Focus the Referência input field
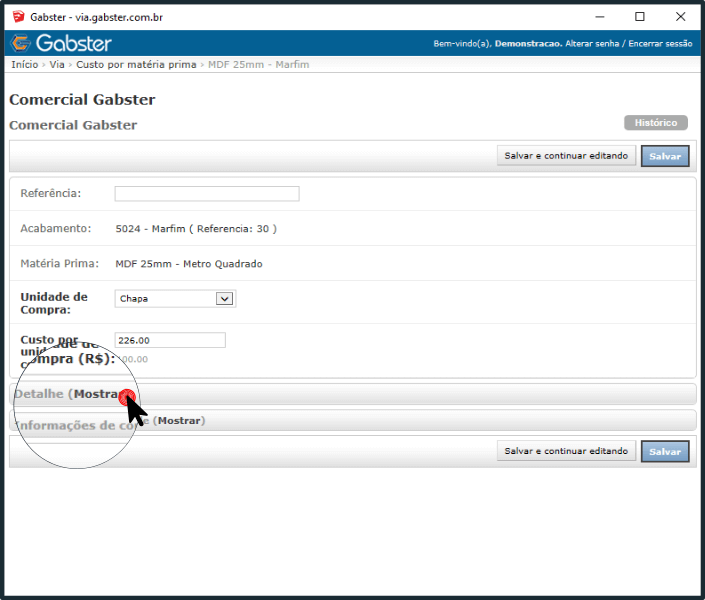This screenshot has width=705, height=600. point(207,193)
